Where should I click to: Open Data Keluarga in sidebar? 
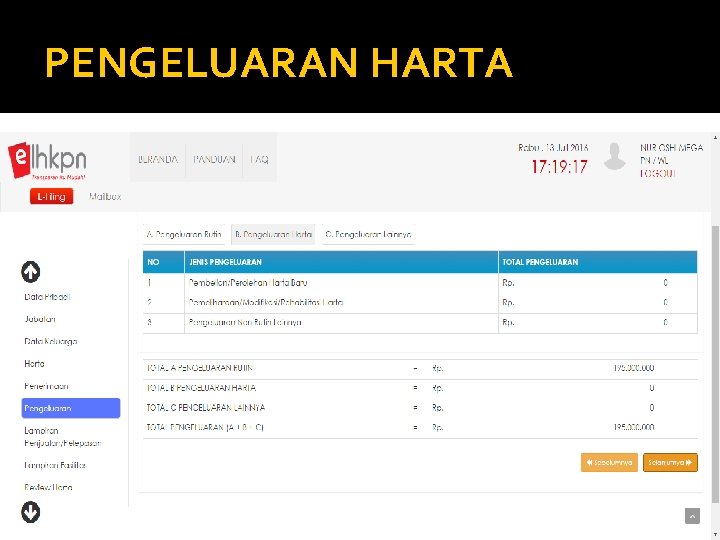click(x=51, y=341)
